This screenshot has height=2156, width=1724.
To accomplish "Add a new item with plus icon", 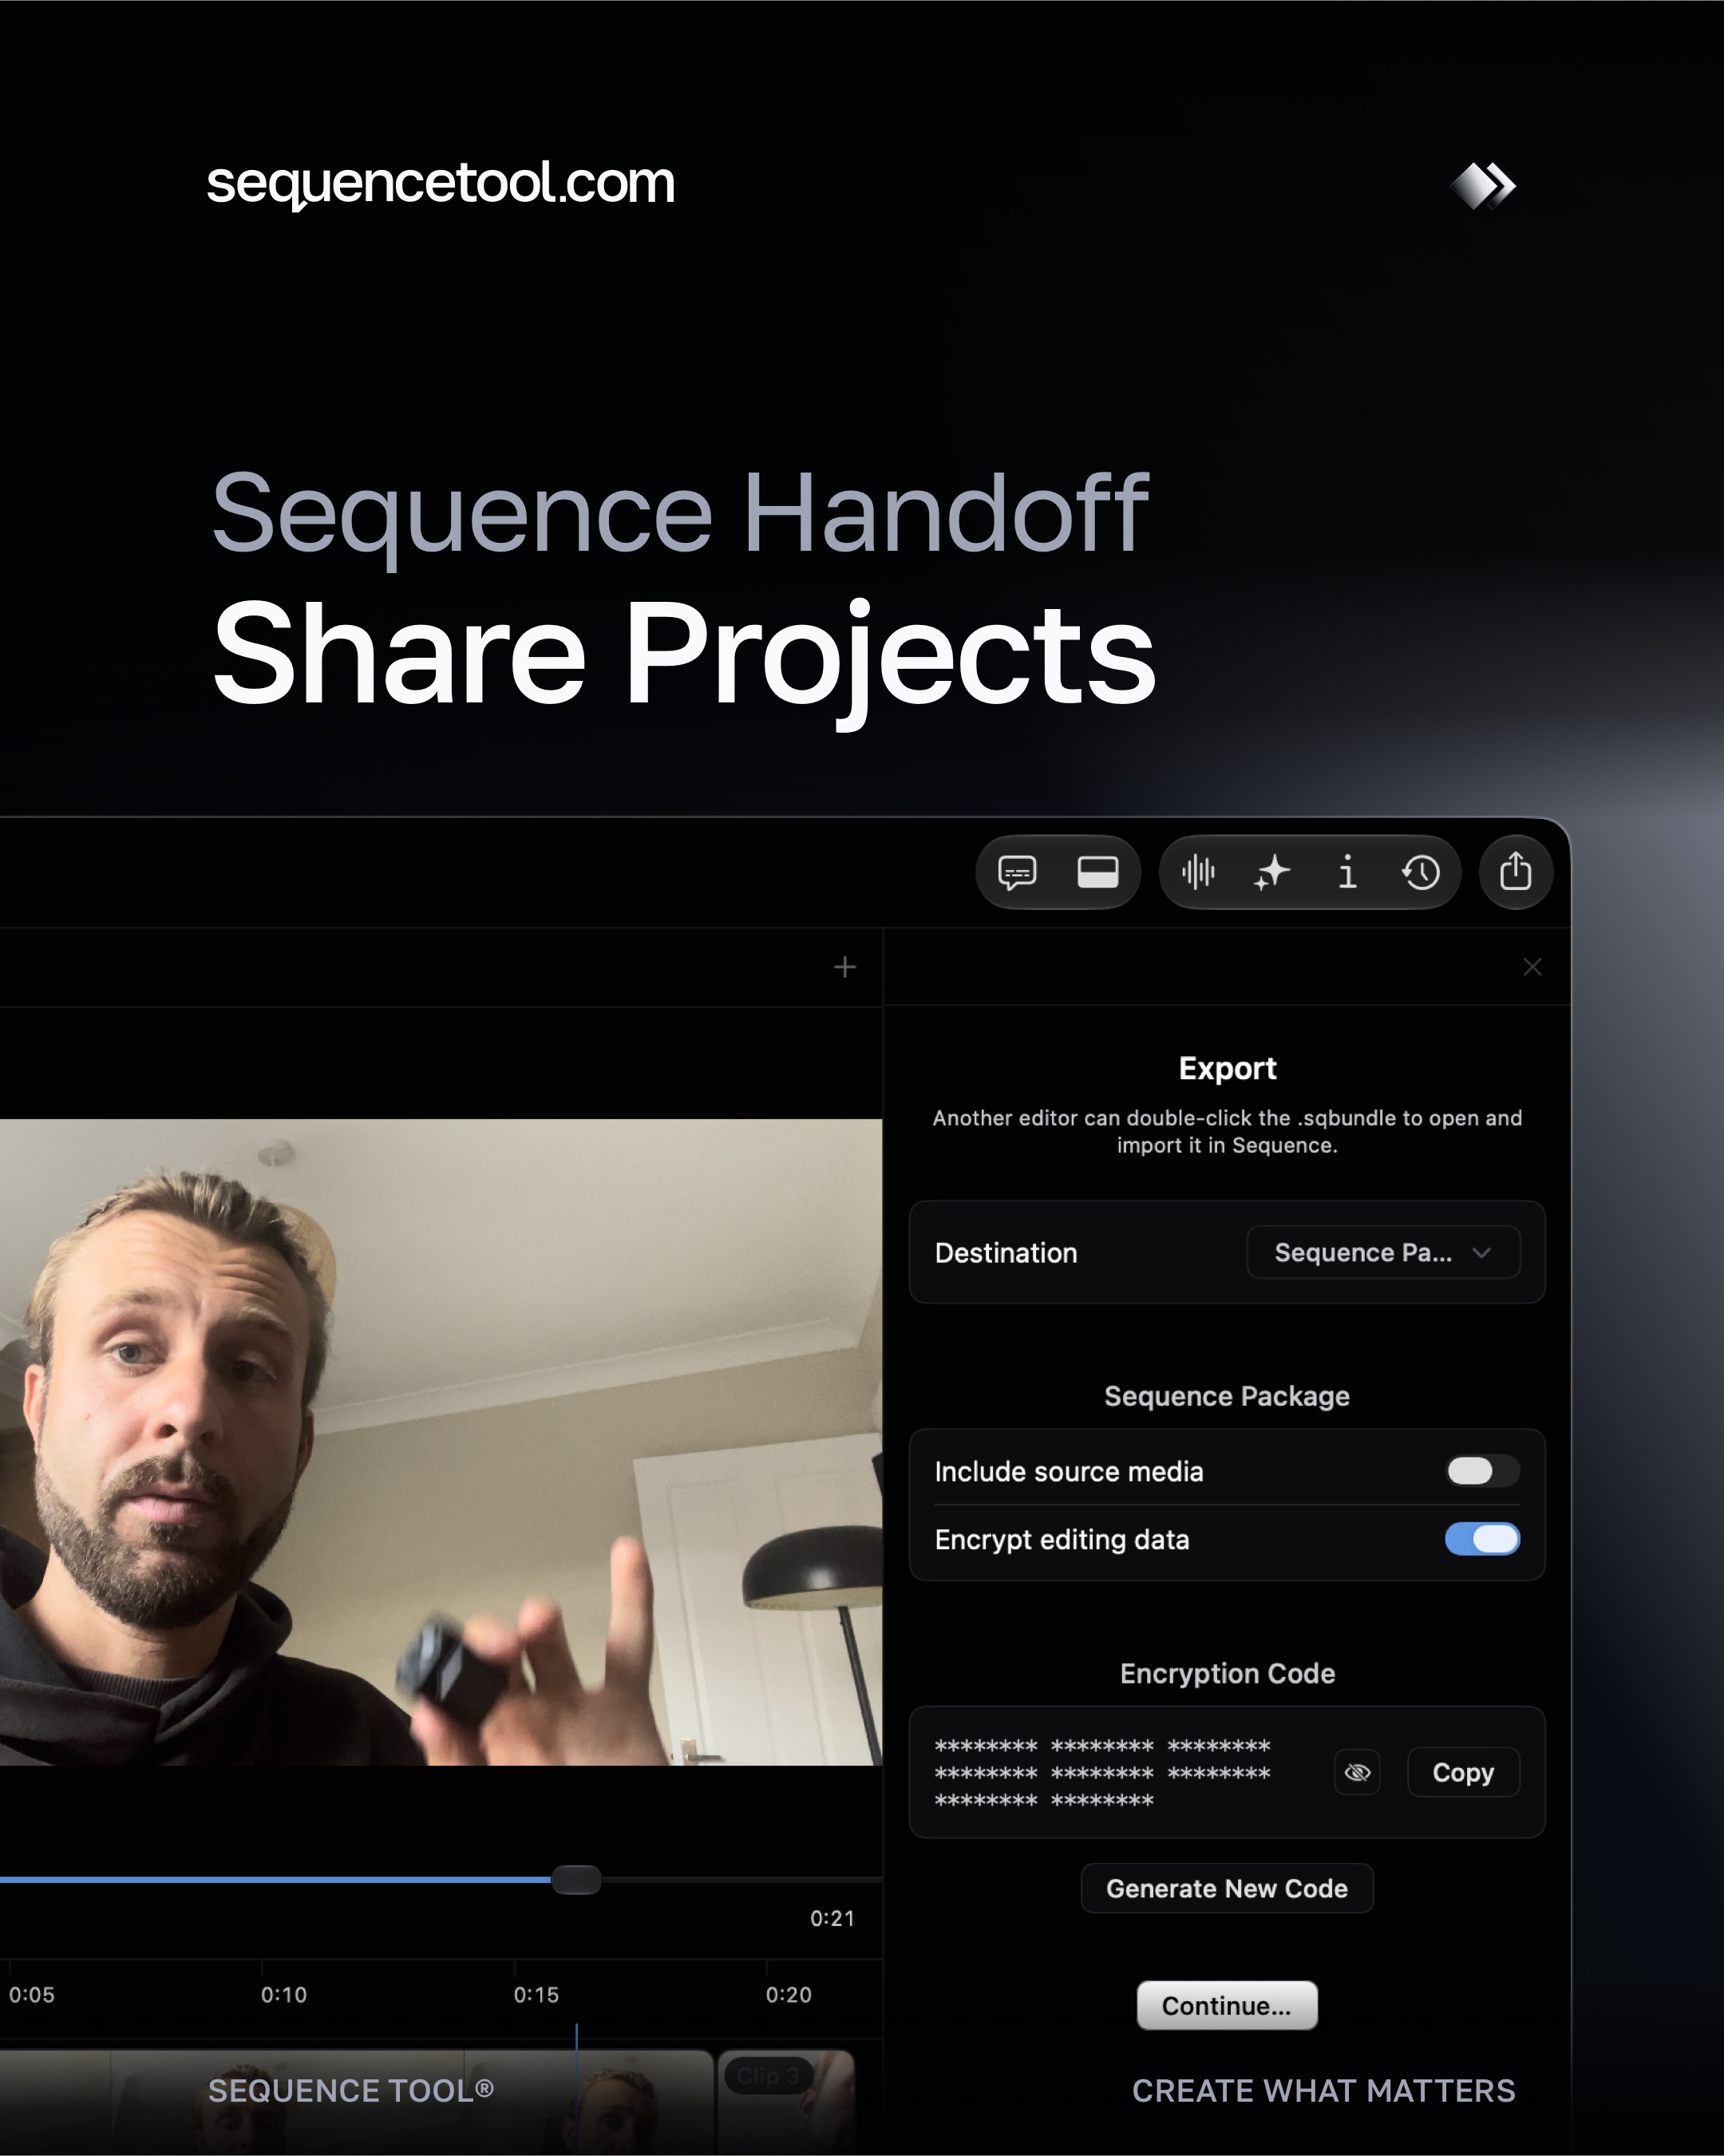I will tap(845, 967).
